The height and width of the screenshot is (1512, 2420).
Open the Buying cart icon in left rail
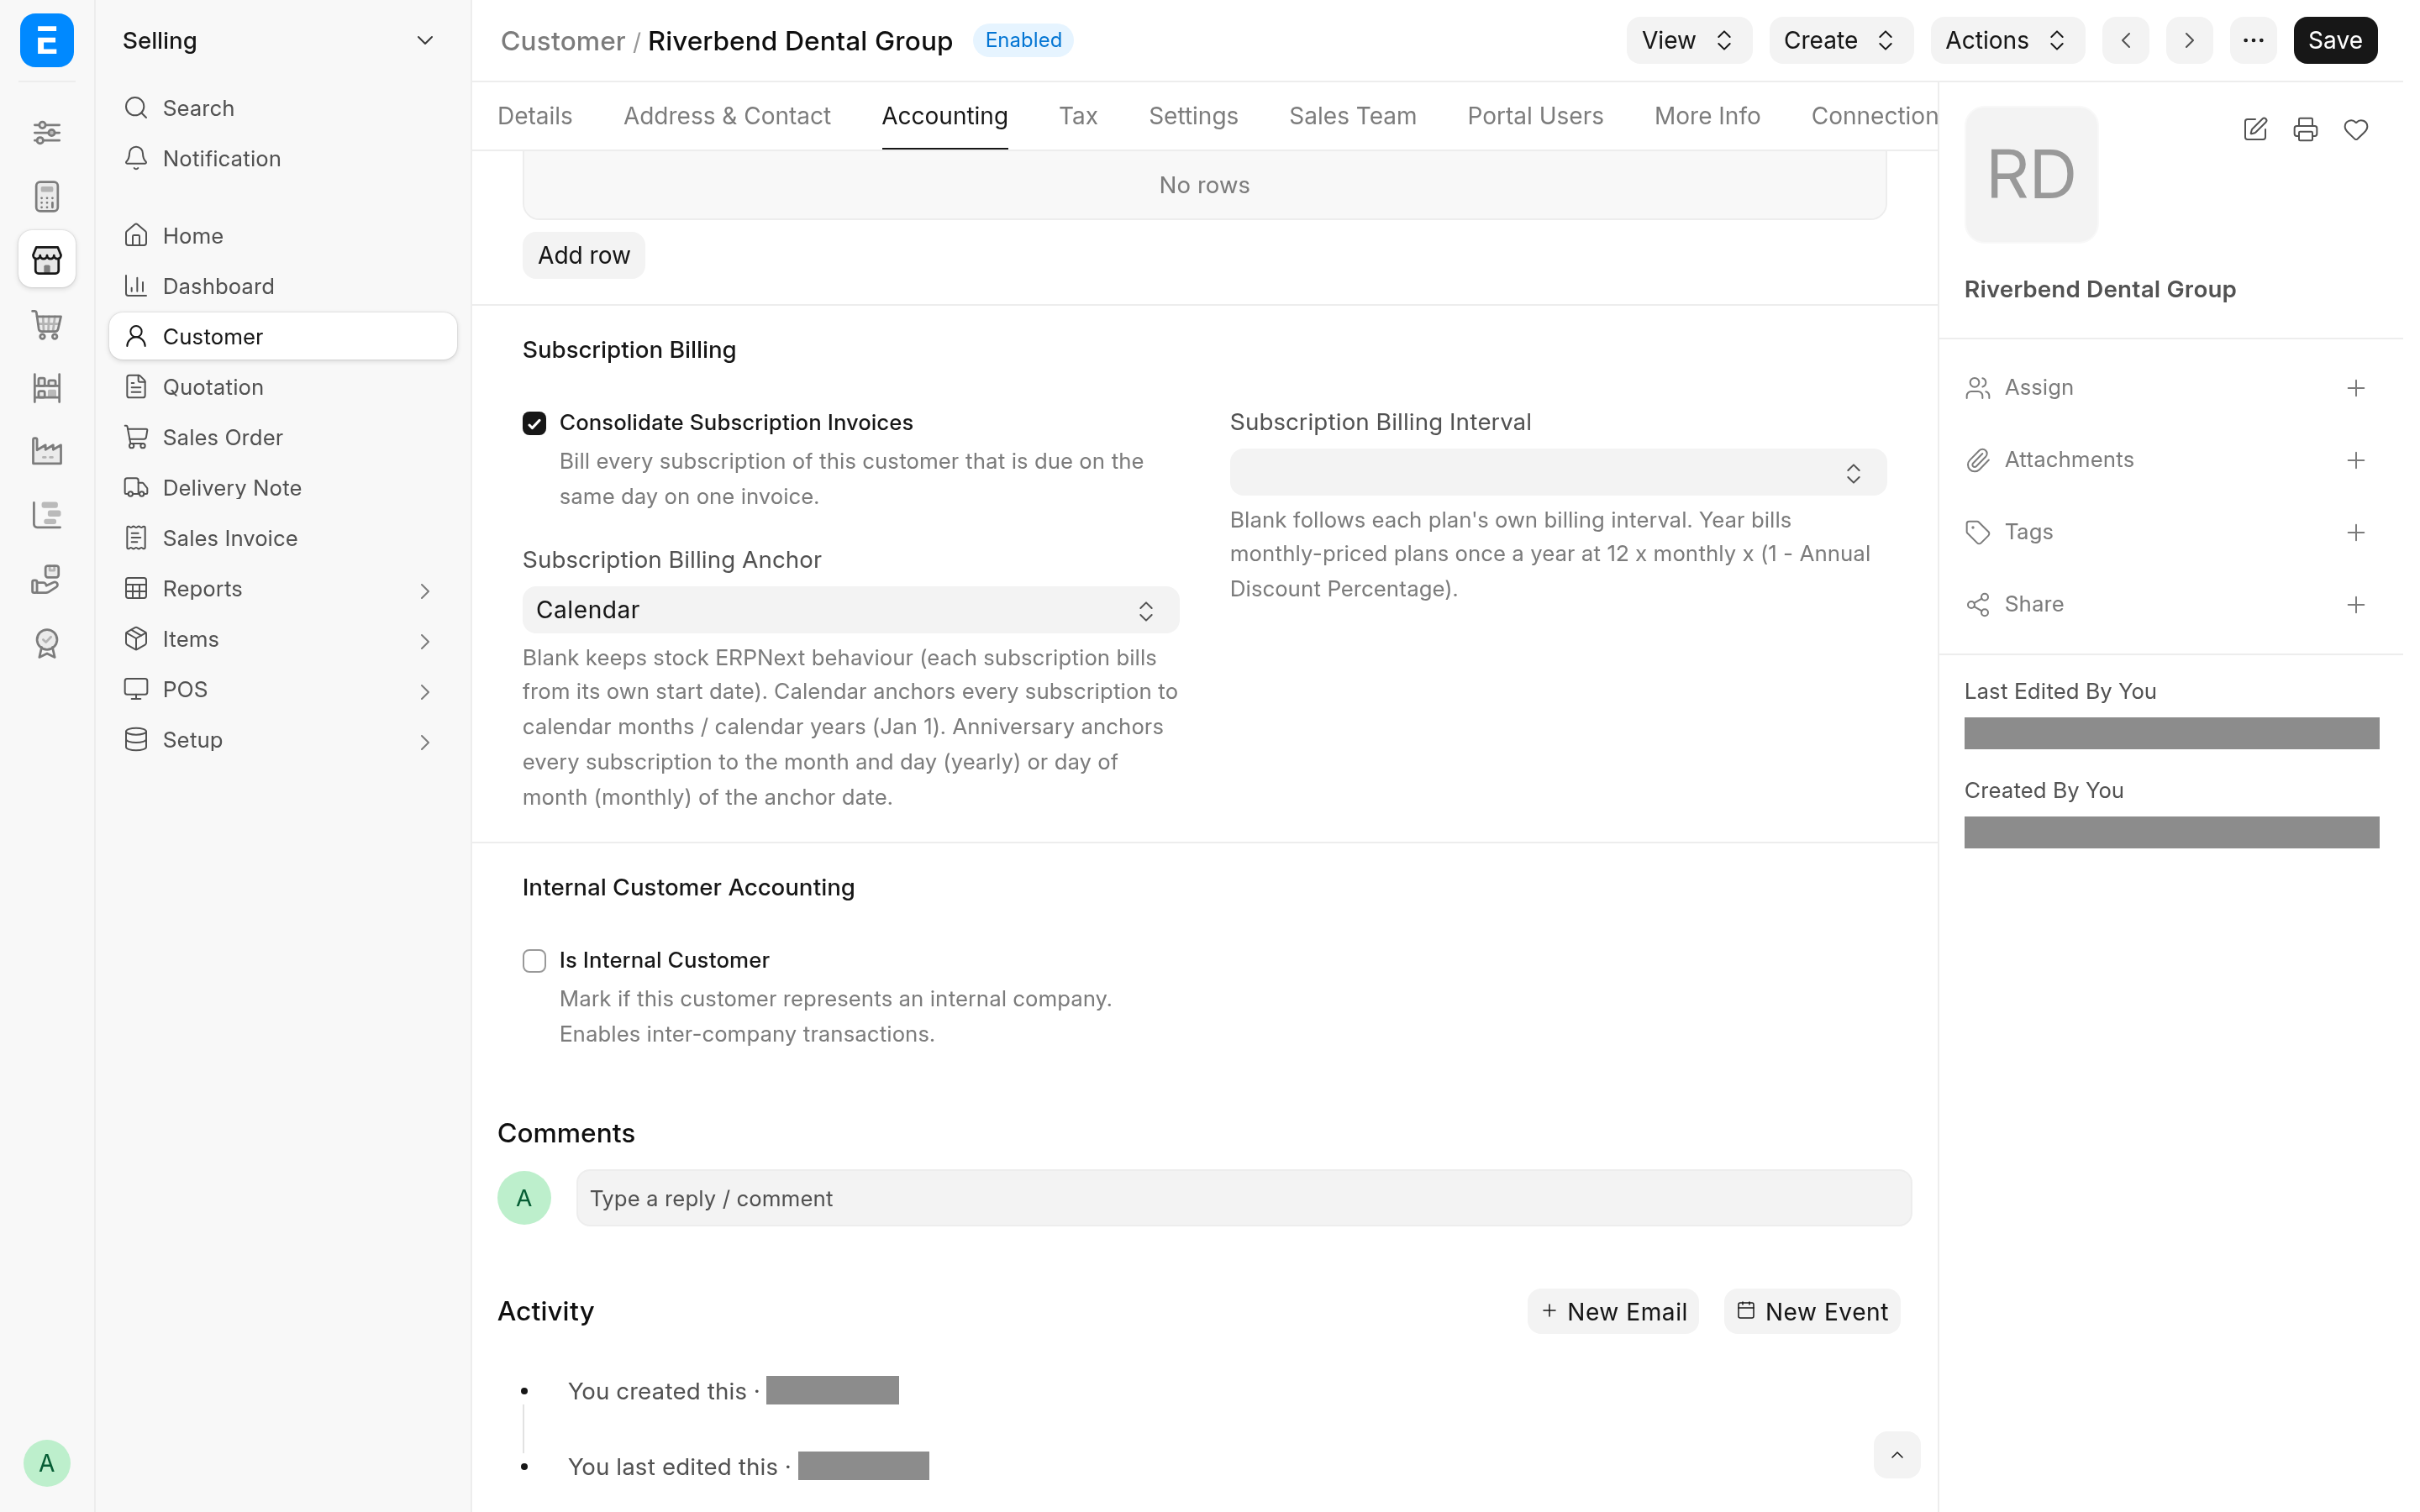[x=47, y=324]
